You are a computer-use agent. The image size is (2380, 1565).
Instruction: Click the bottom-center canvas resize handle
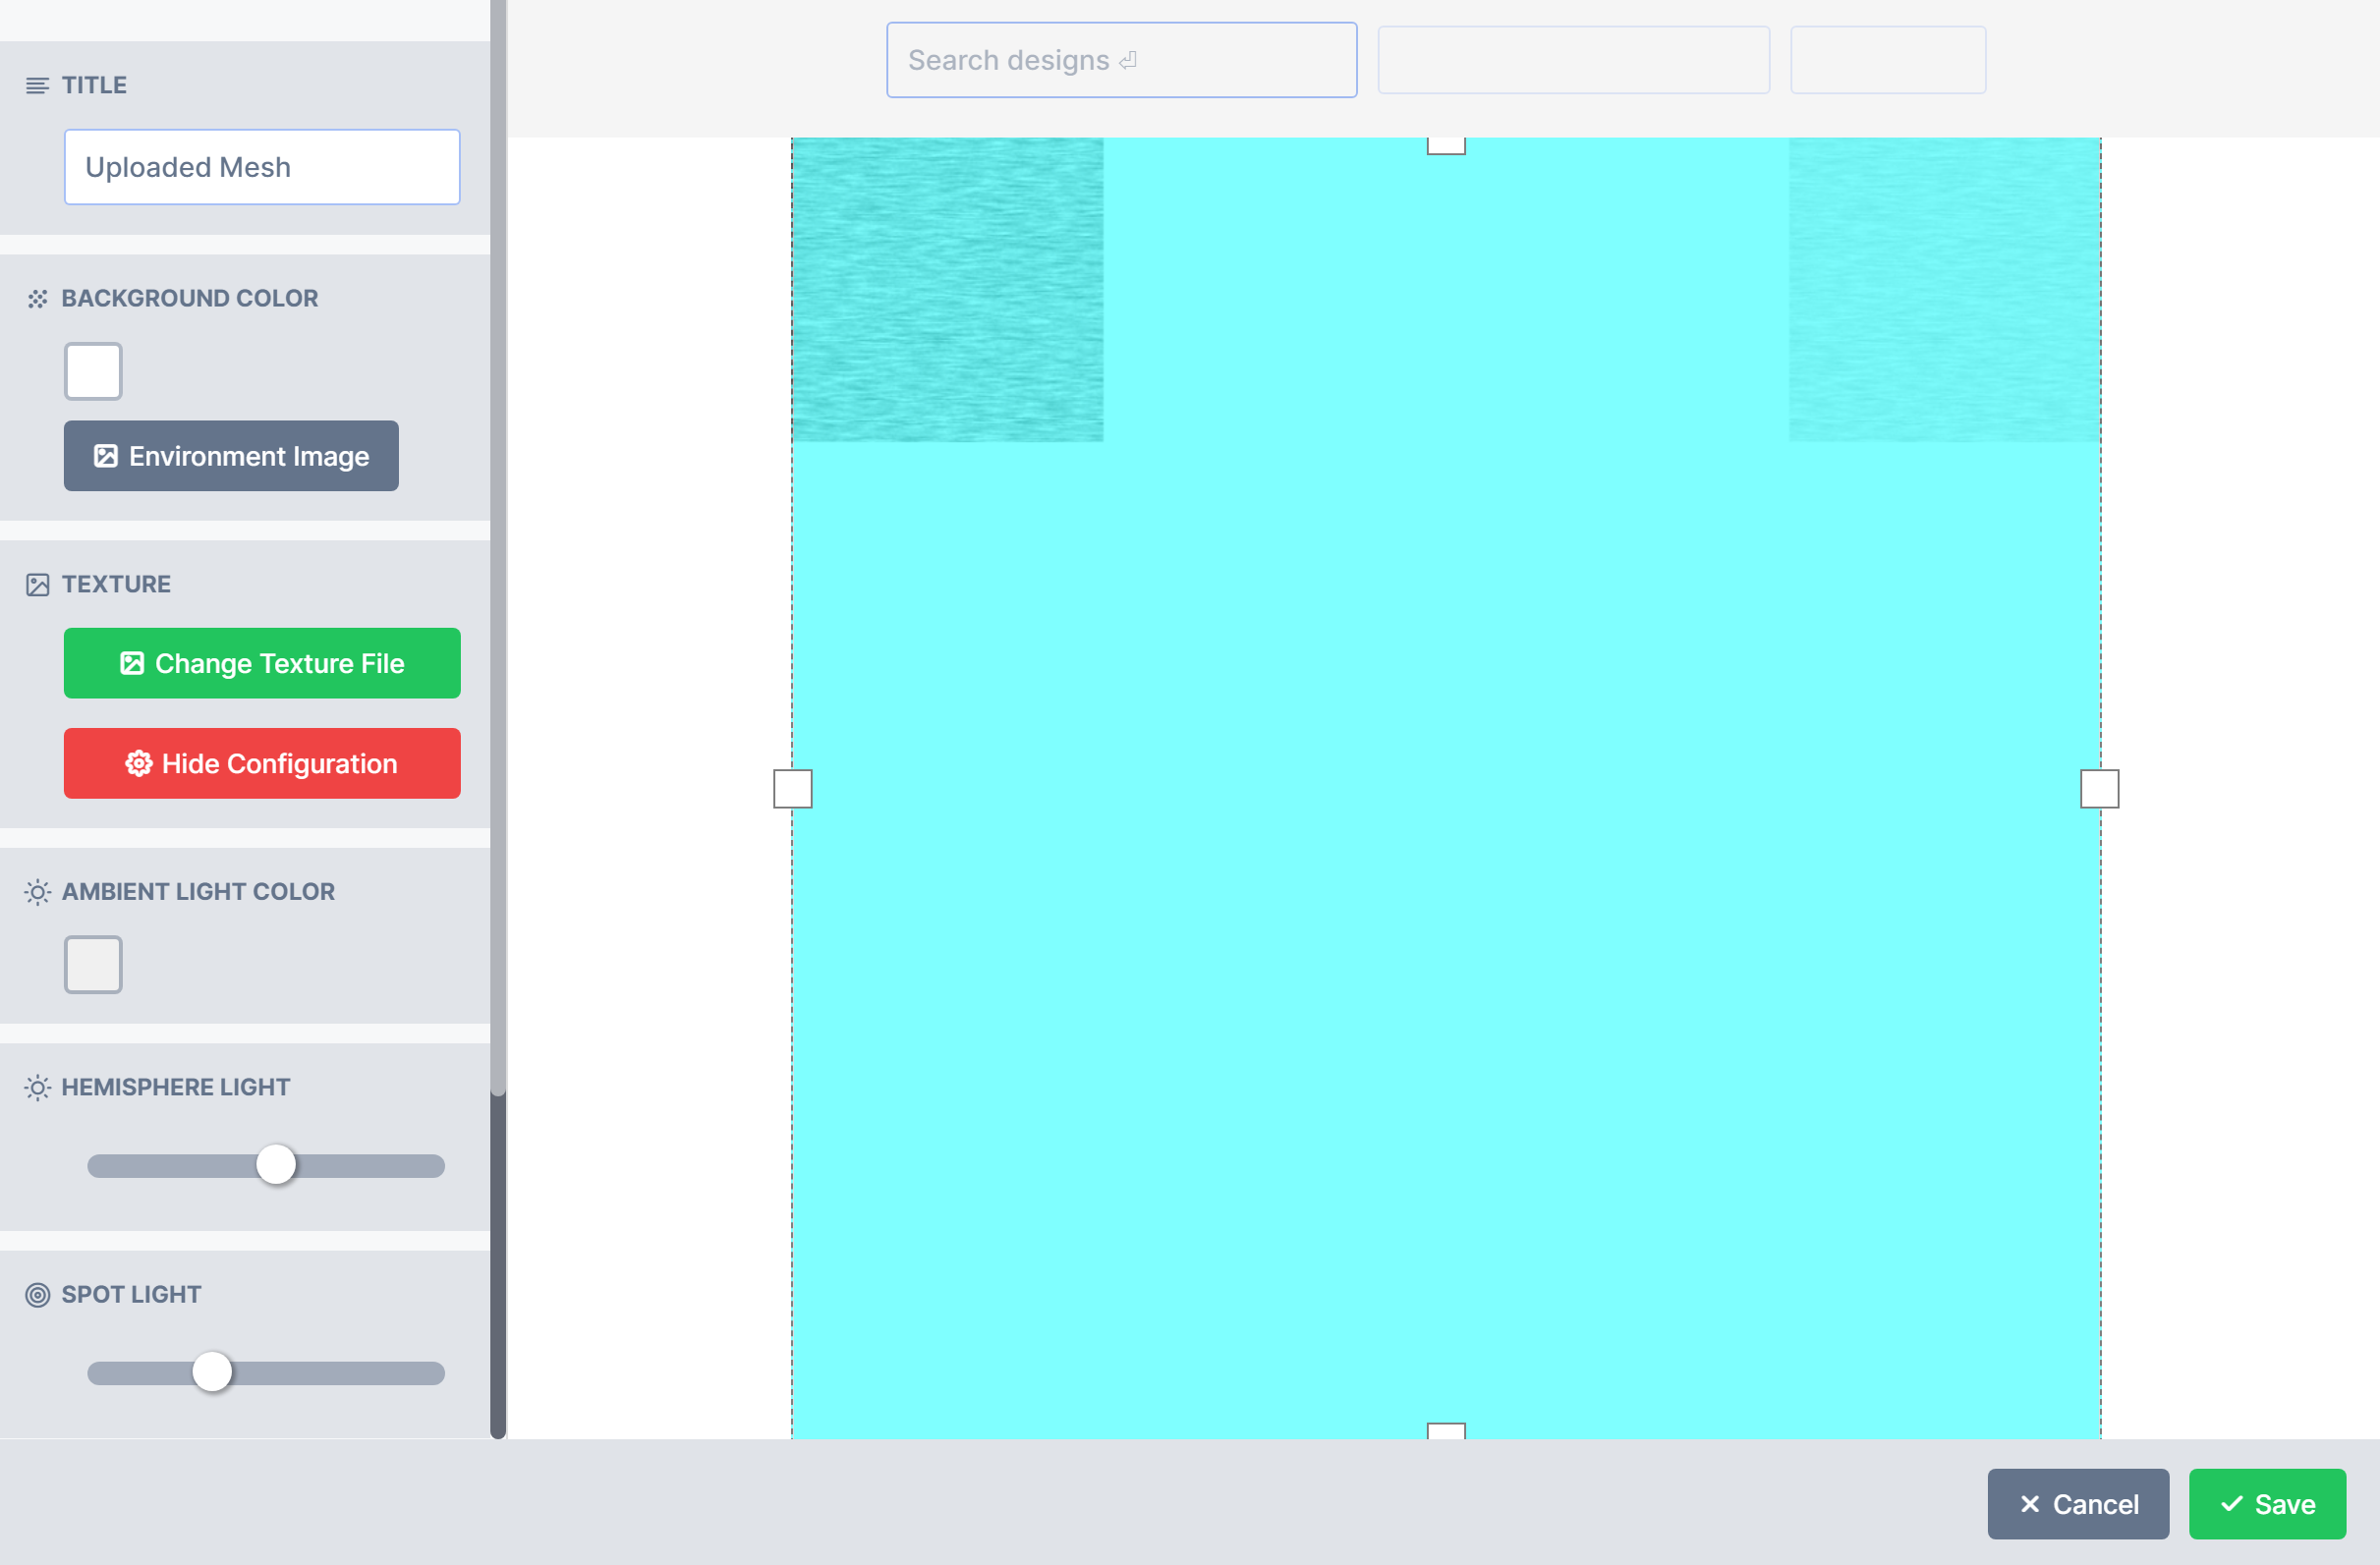coord(1446,1431)
